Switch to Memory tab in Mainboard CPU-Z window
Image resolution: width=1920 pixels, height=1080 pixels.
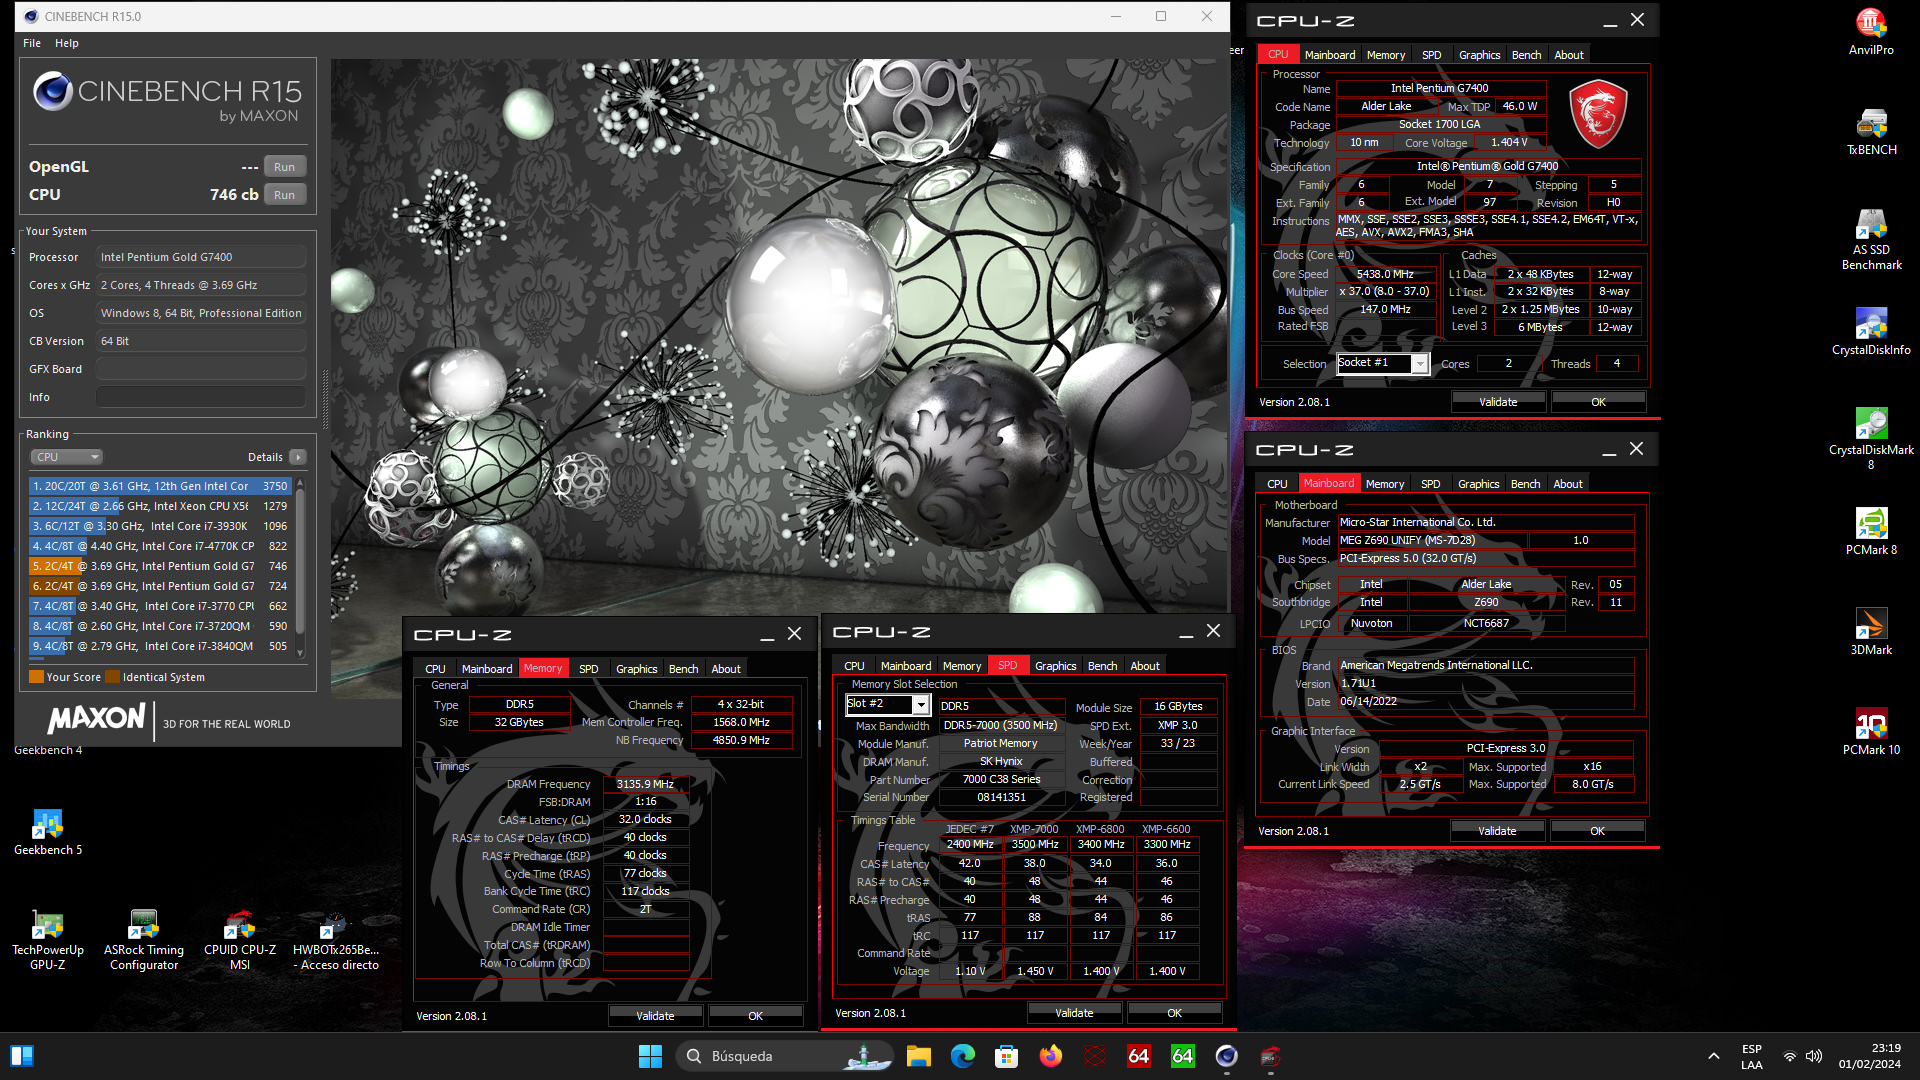[1384, 484]
